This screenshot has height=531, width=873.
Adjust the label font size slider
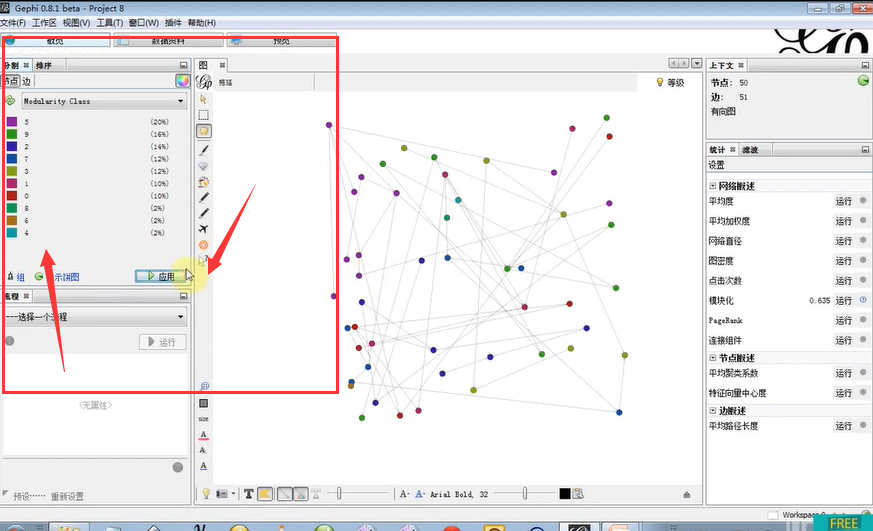click(524, 494)
